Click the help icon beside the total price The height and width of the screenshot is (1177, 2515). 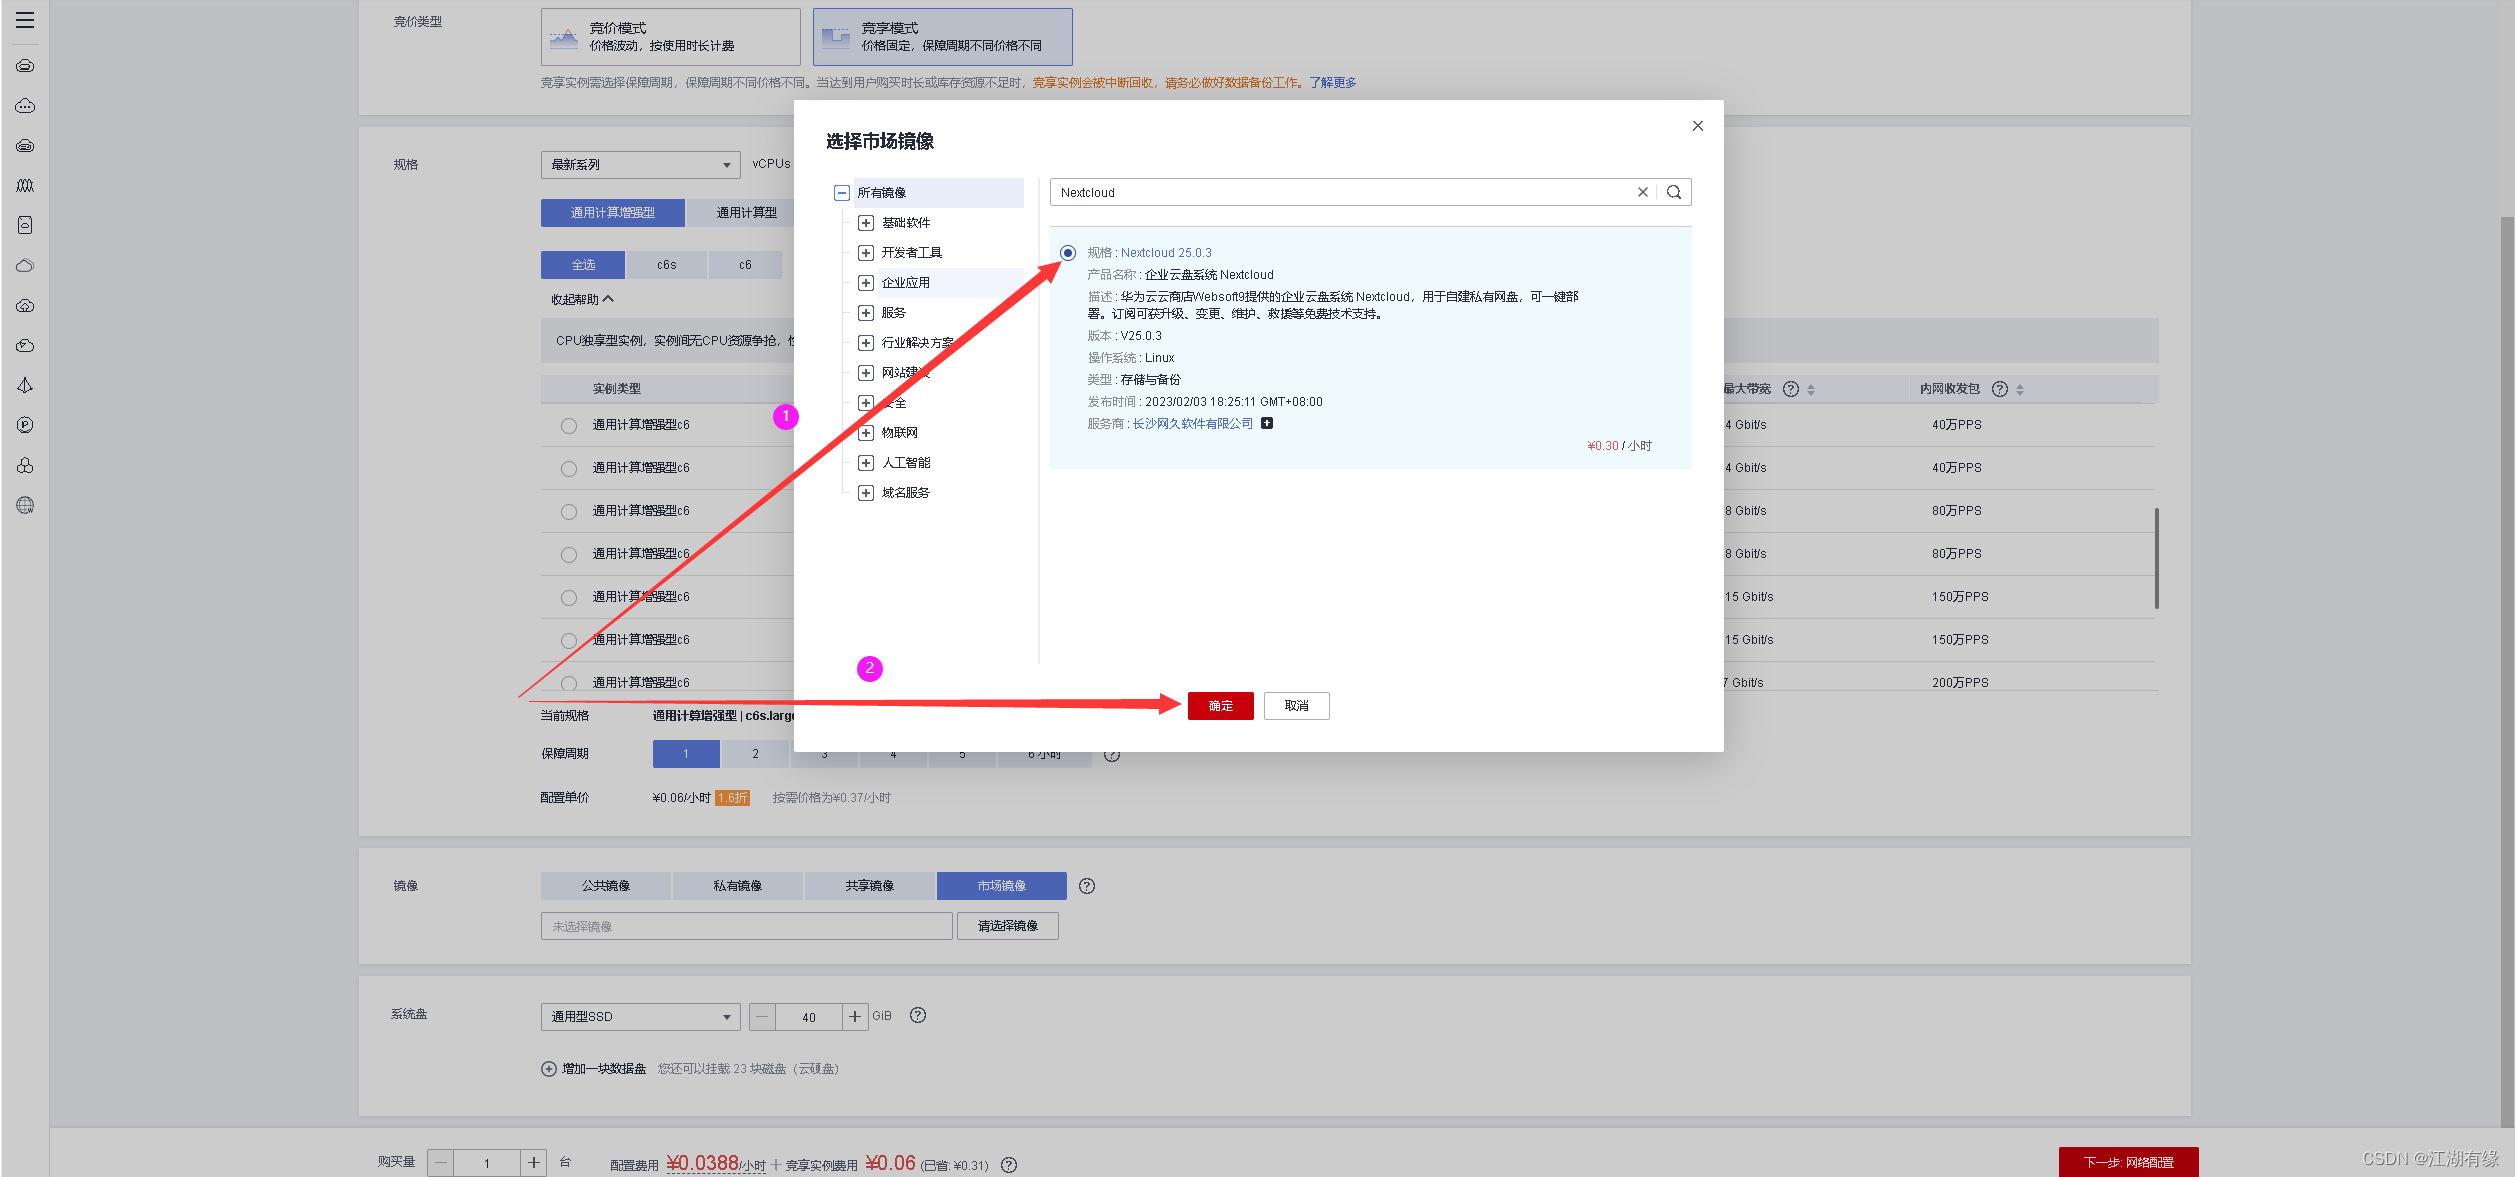[1009, 1165]
